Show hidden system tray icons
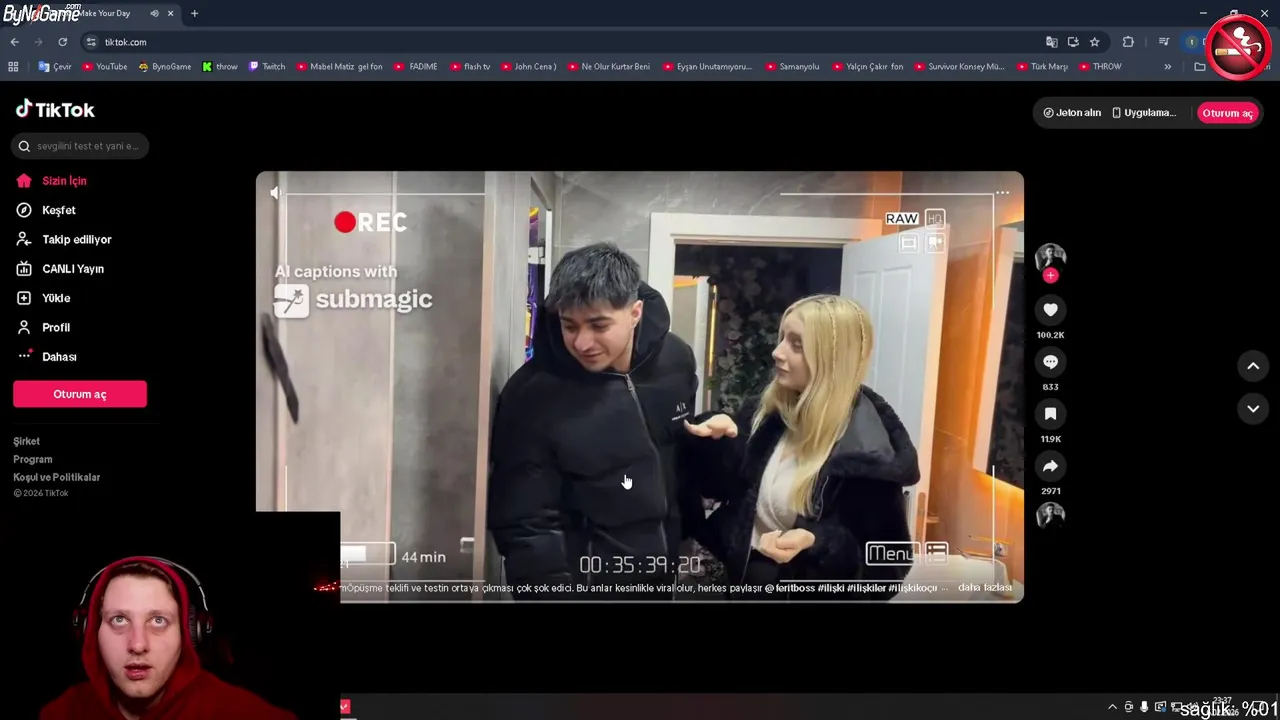 [1112, 707]
